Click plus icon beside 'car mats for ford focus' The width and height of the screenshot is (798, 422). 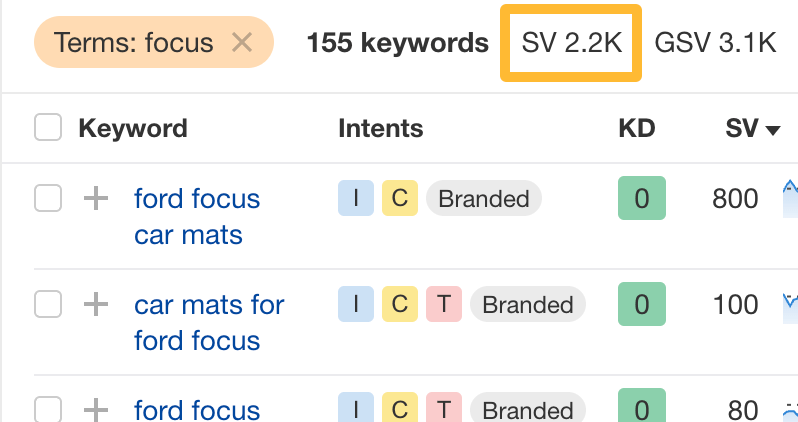click(x=95, y=304)
